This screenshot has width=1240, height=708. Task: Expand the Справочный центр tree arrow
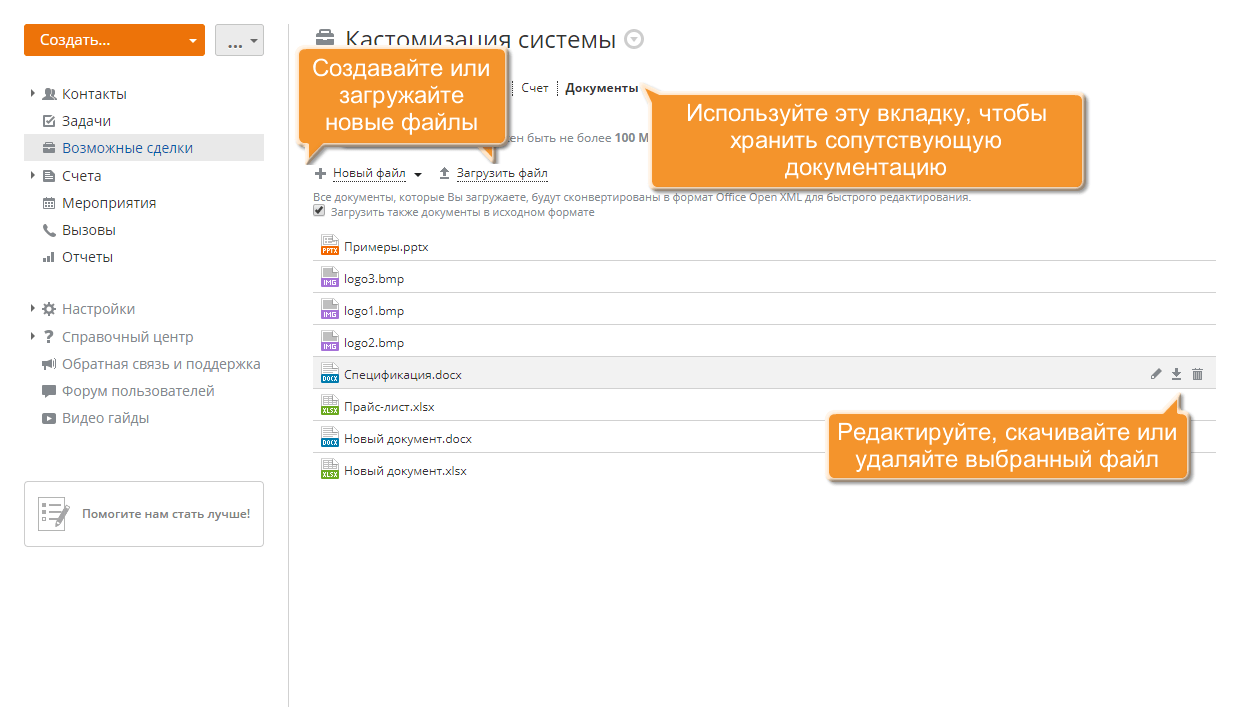(33, 337)
